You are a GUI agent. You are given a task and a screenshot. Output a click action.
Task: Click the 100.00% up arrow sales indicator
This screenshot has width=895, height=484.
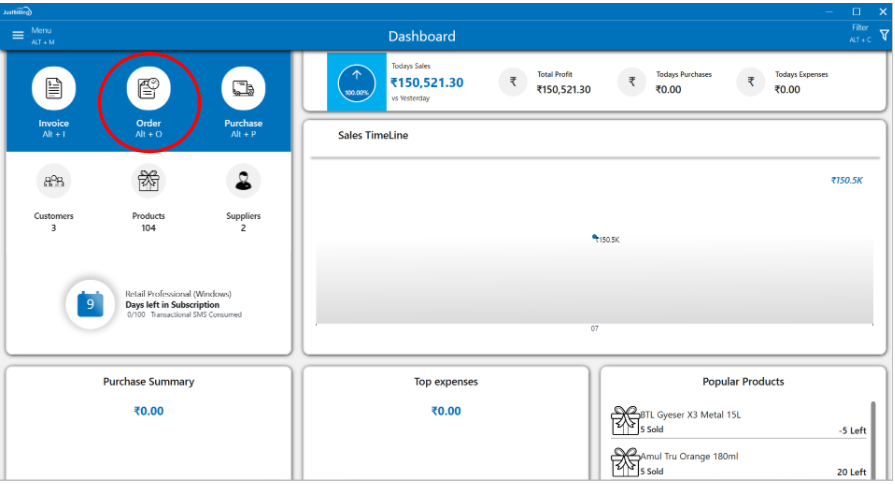(357, 82)
